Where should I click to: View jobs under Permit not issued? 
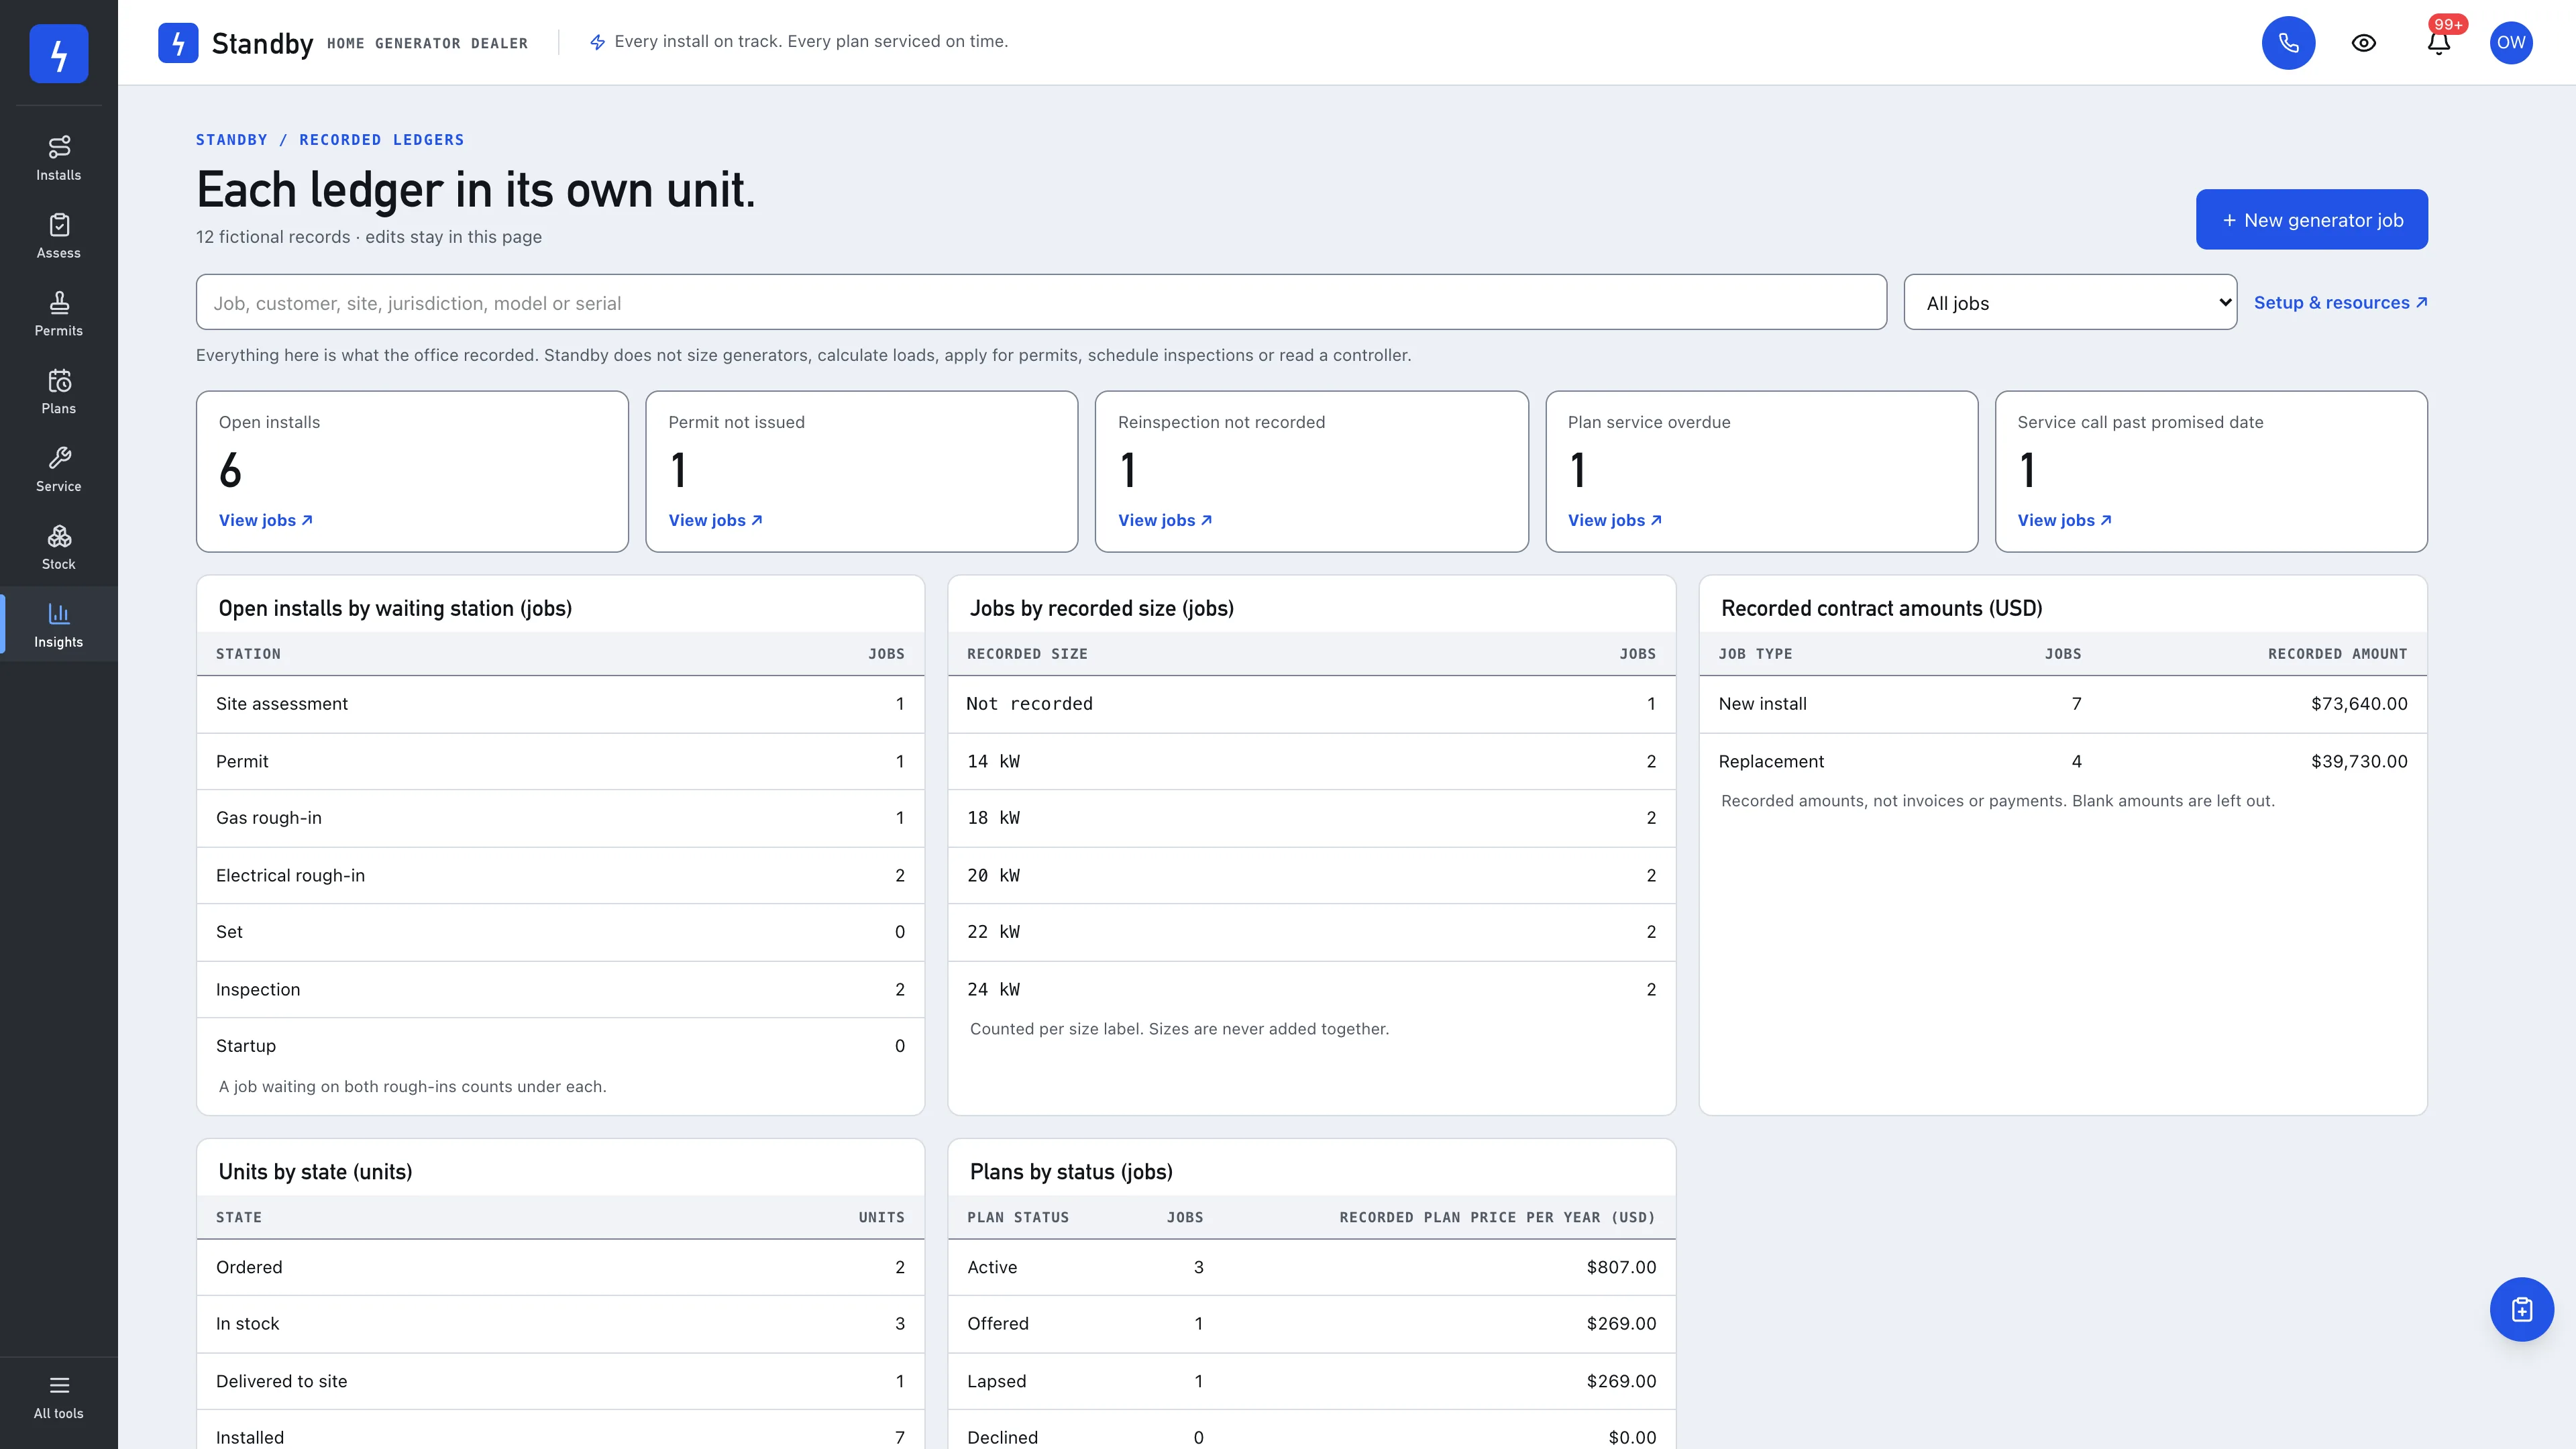pos(716,520)
